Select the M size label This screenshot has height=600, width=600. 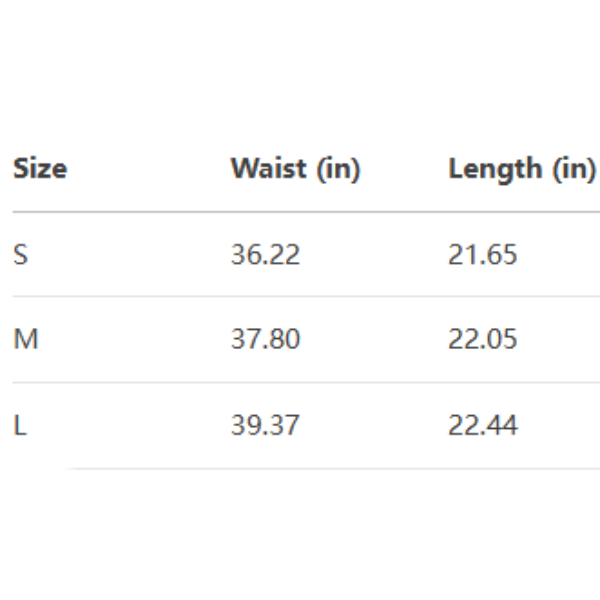click(26, 340)
